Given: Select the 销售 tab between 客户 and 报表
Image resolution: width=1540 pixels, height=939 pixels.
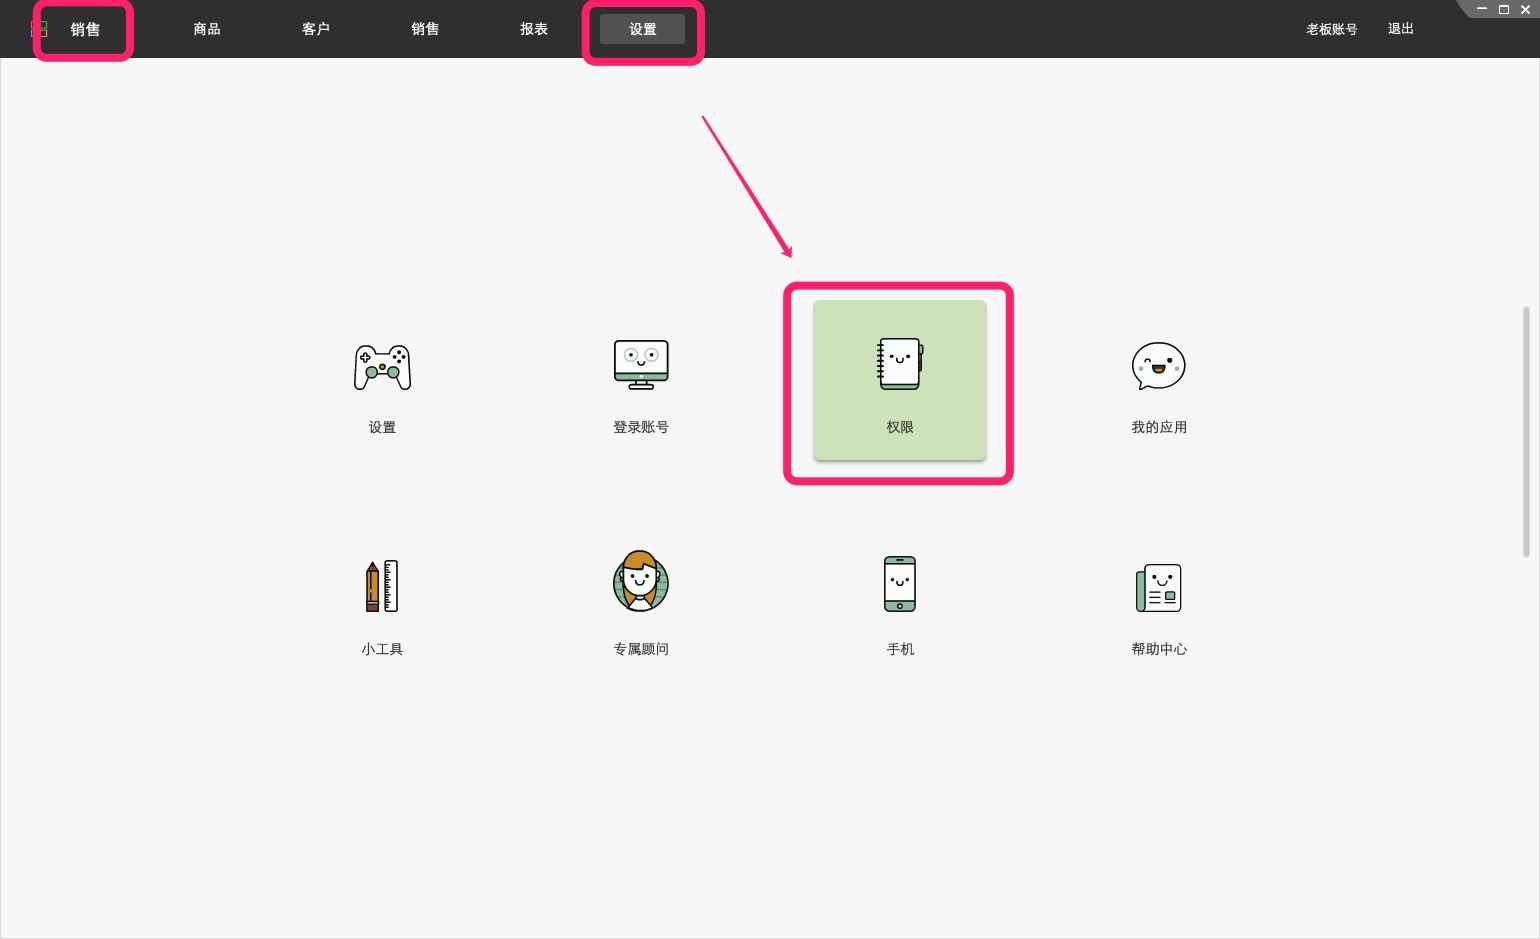Looking at the screenshot, I should click(x=425, y=29).
